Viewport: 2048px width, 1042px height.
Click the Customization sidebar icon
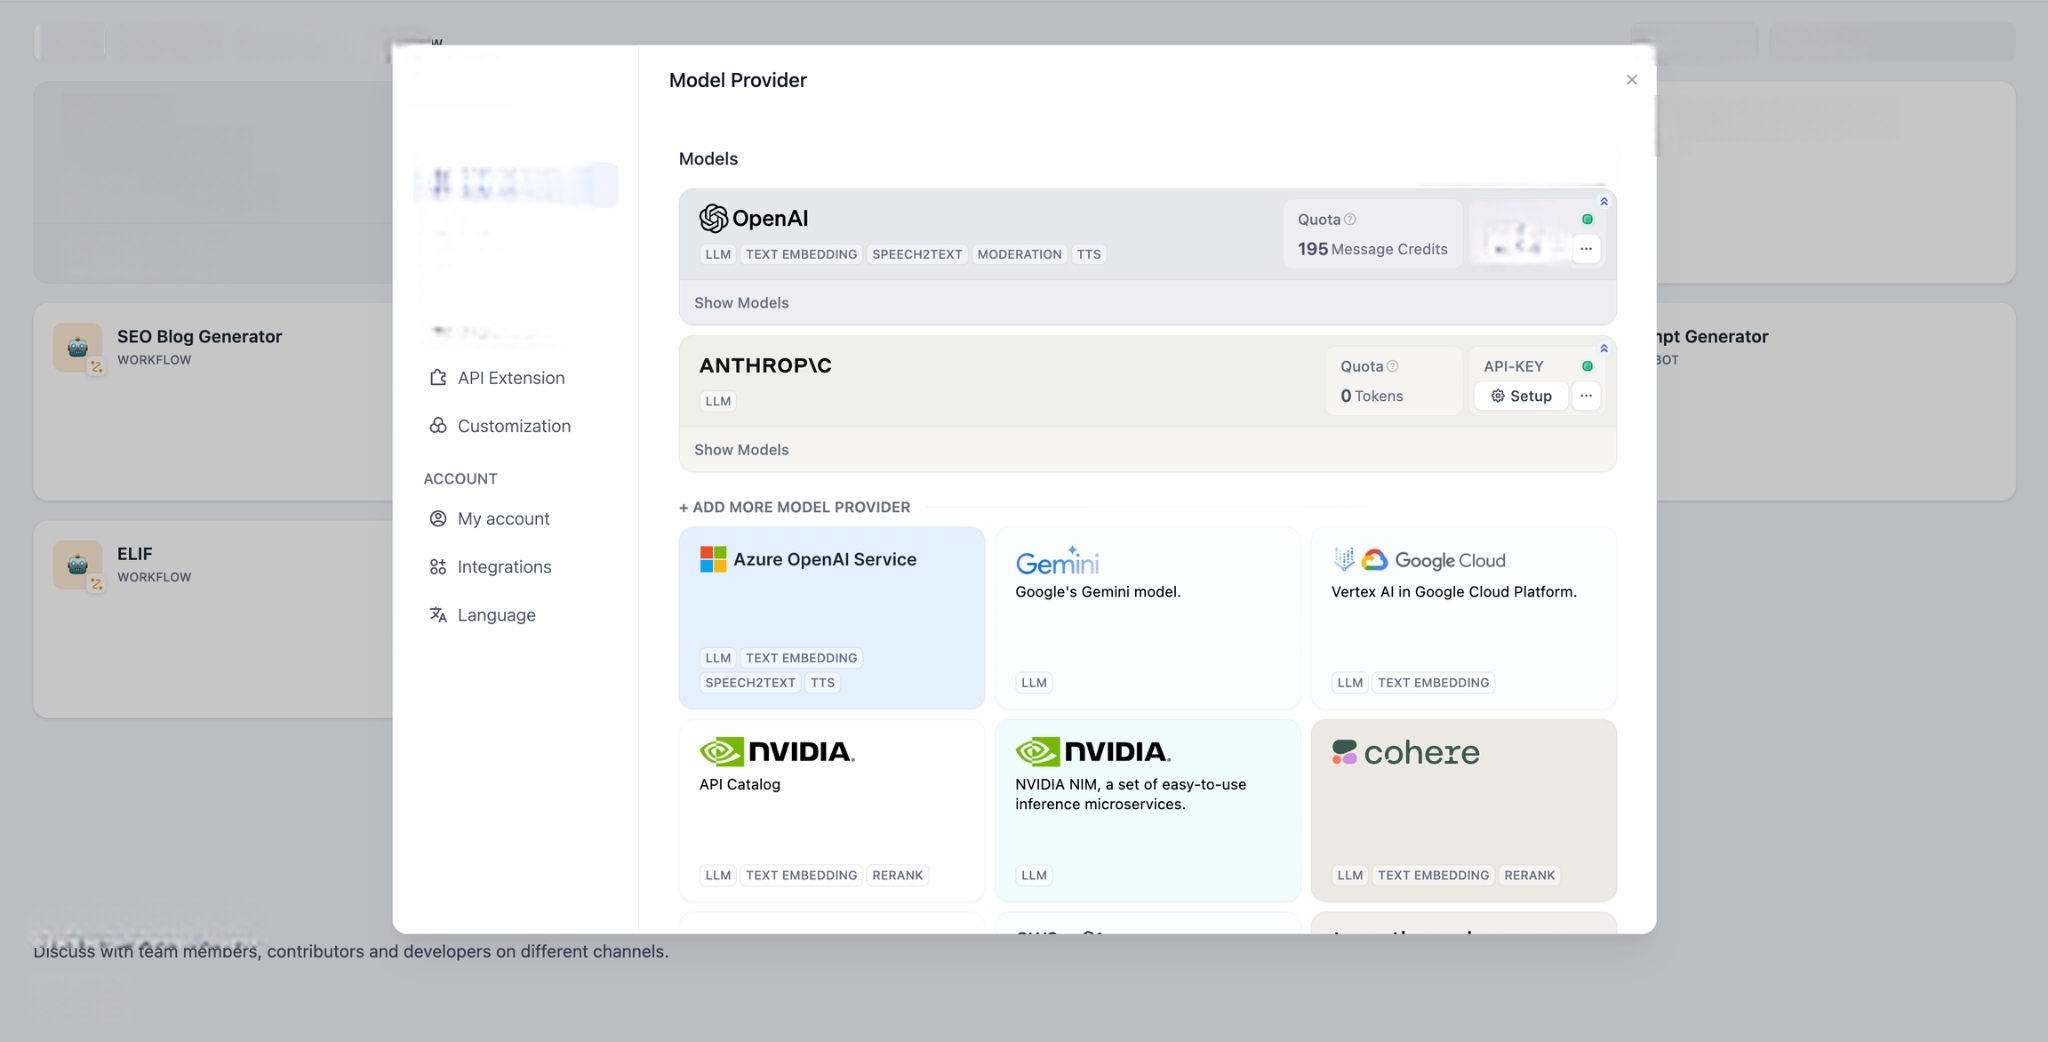click(x=438, y=426)
